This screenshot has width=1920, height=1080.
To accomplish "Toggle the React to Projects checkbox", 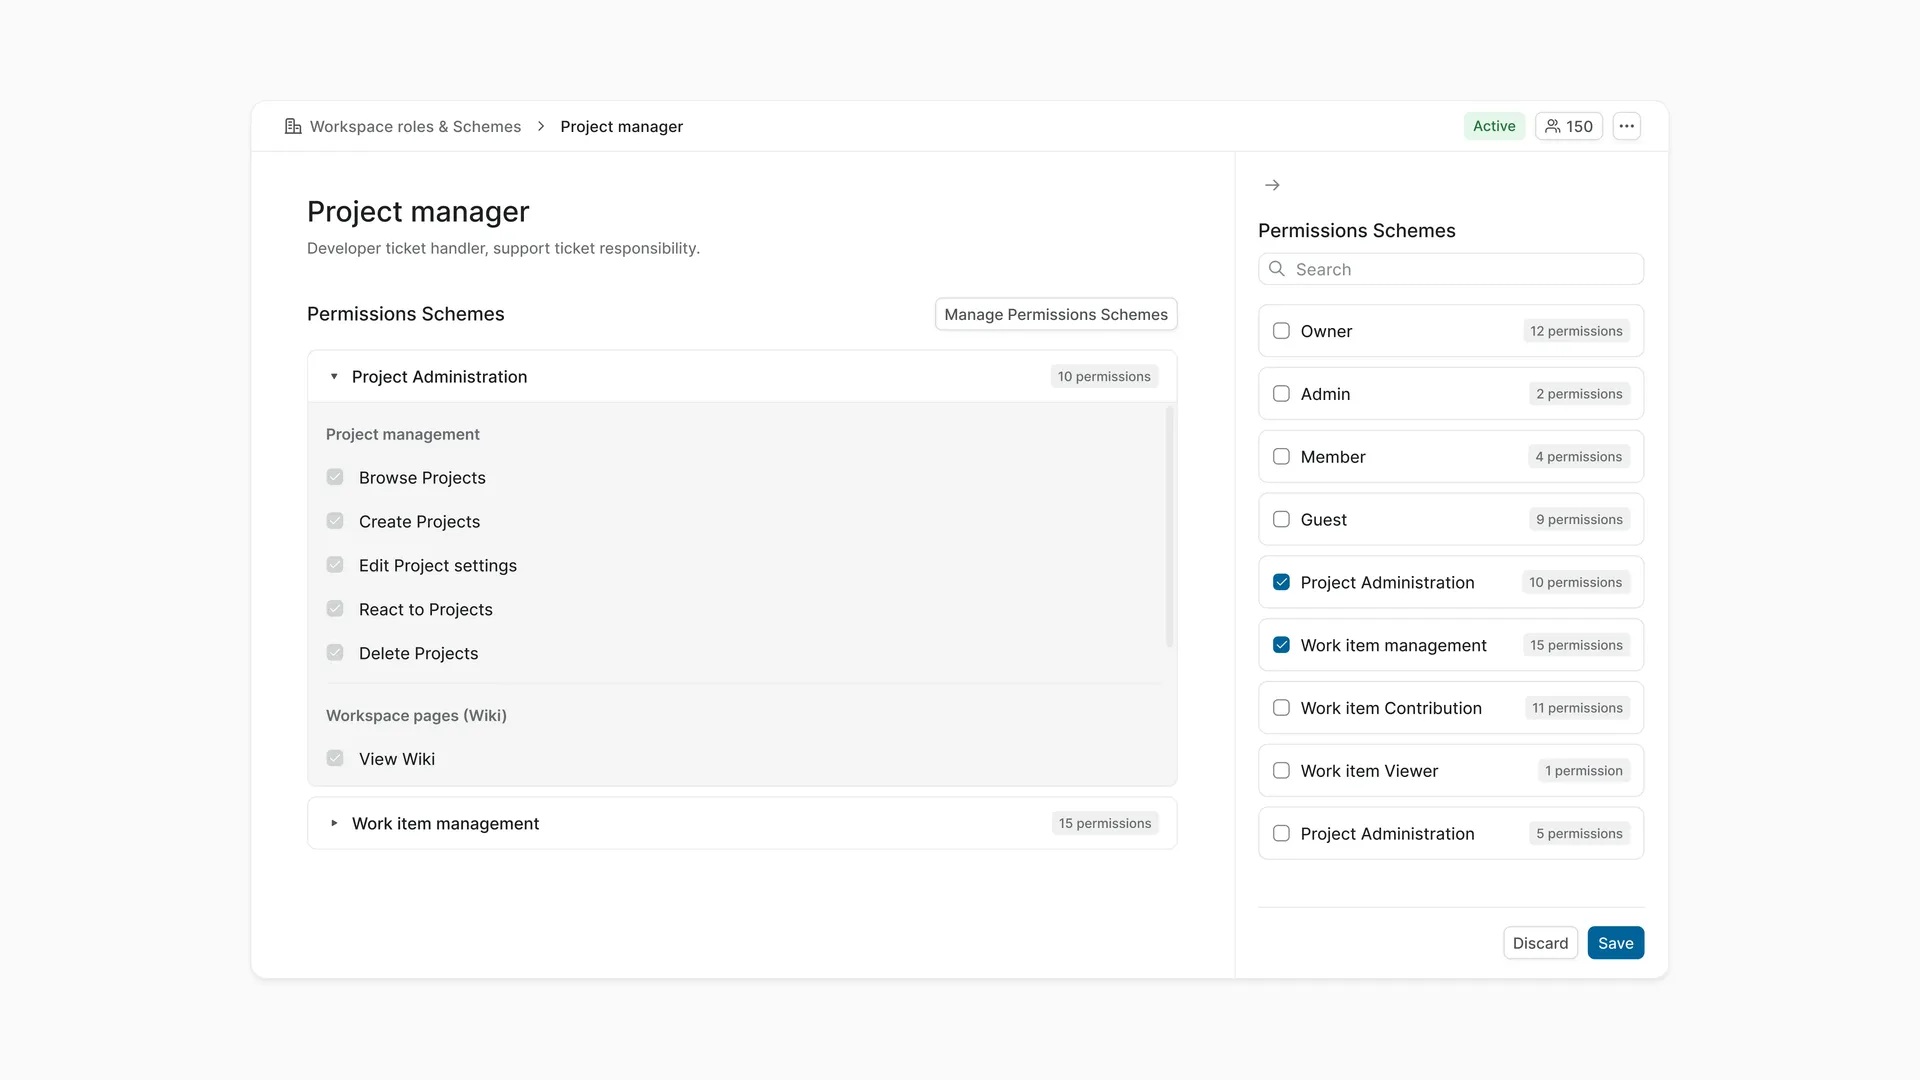I will click(335, 609).
